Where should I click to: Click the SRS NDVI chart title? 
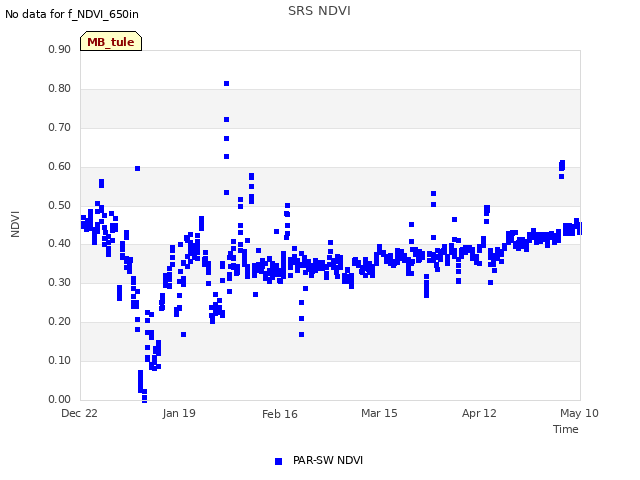click(x=319, y=11)
